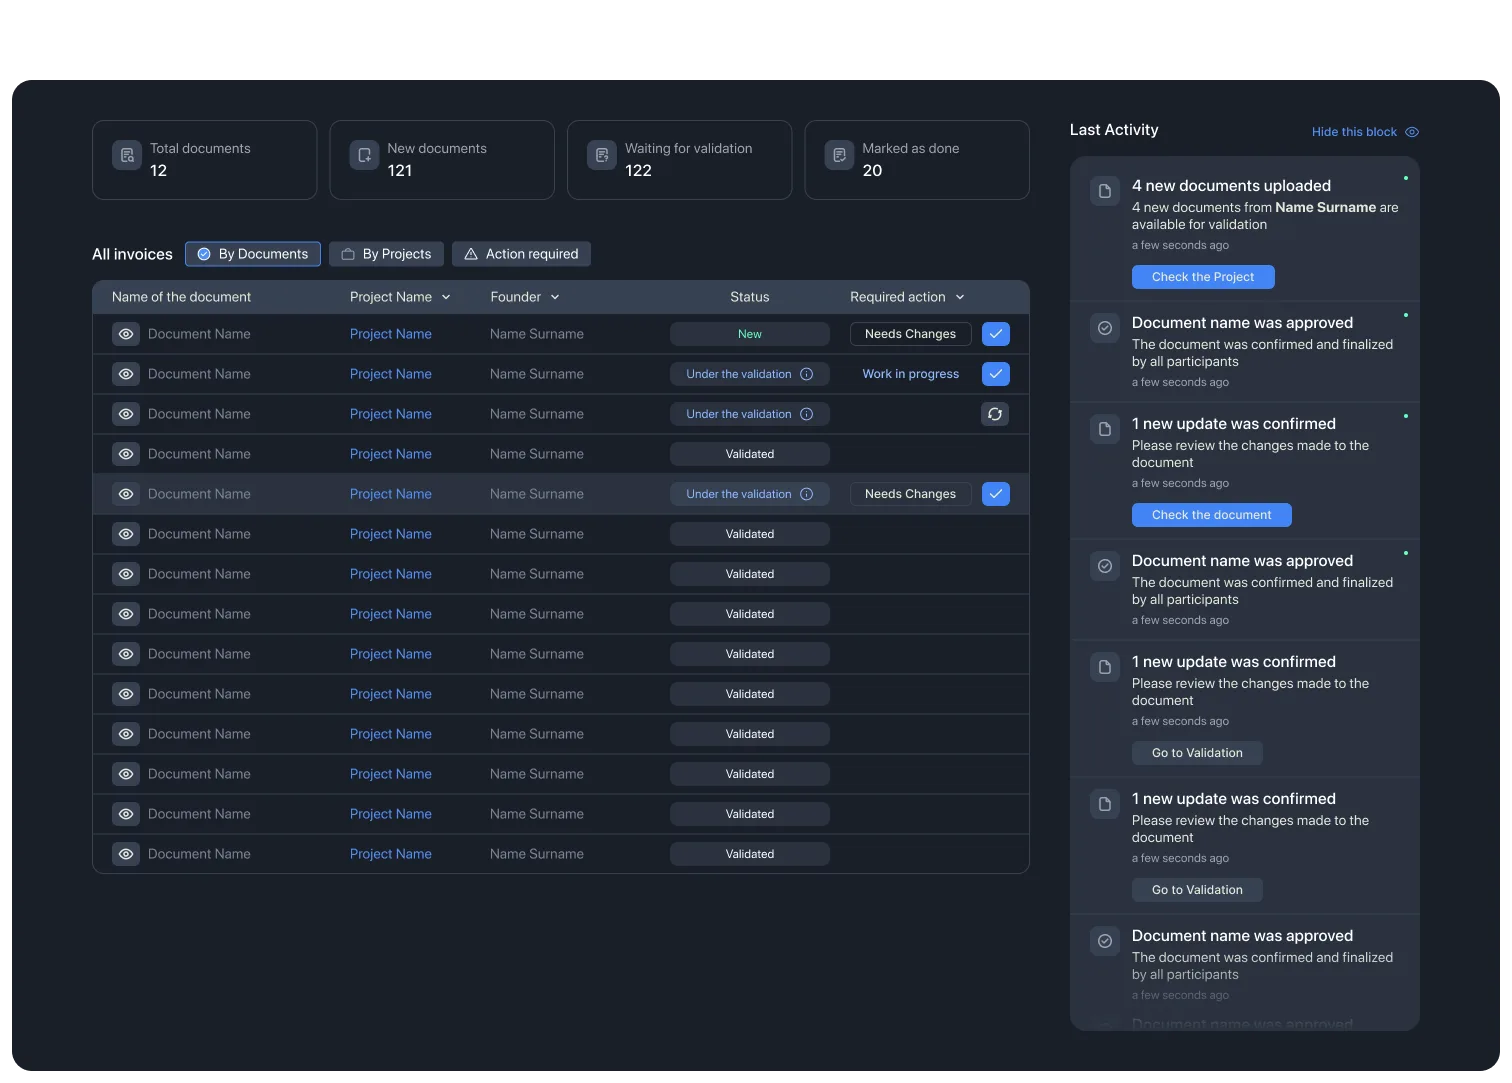Uncheck the checkbox in the New status row
The width and height of the screenshot is (1512, 1083).
996,334
